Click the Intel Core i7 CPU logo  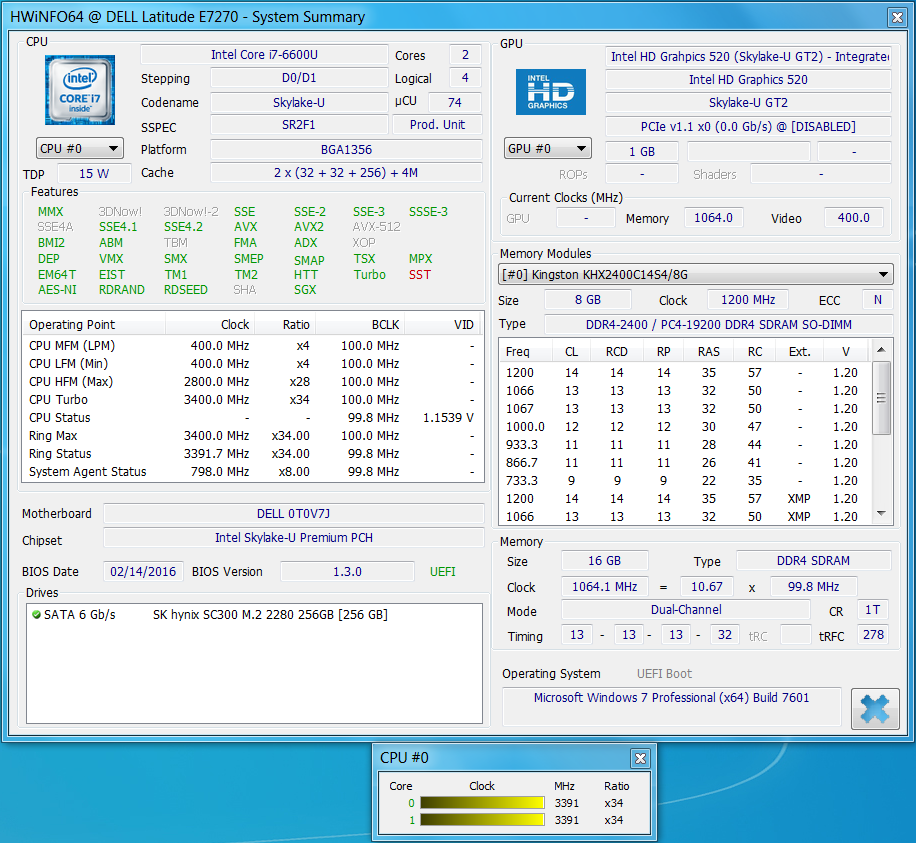point(80,90)
